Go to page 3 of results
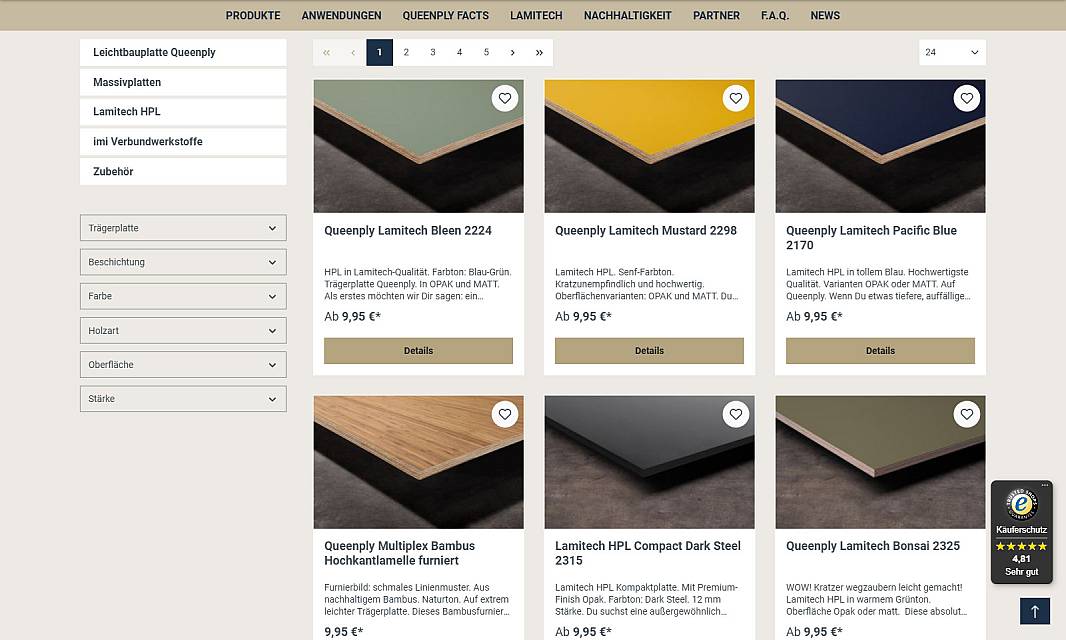This screenshot has height=640, width=1066. (432, 52)
